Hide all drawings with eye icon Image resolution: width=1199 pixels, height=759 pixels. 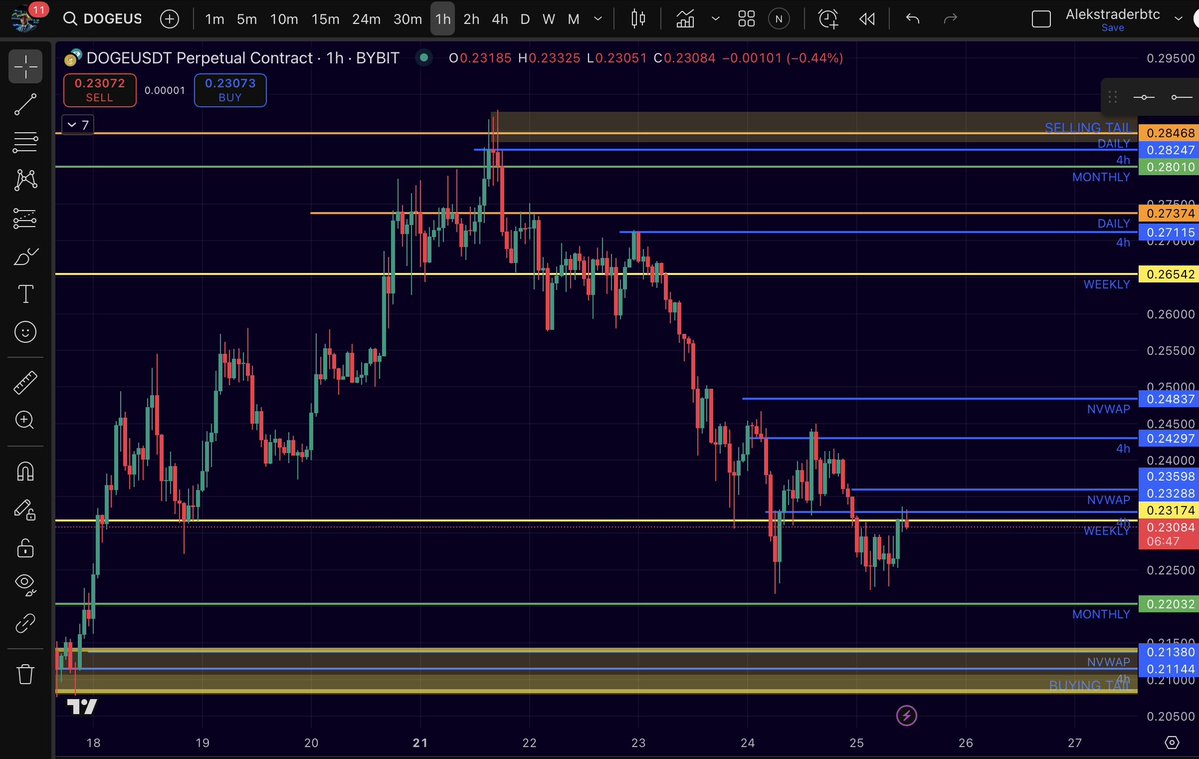coord(25,585)
